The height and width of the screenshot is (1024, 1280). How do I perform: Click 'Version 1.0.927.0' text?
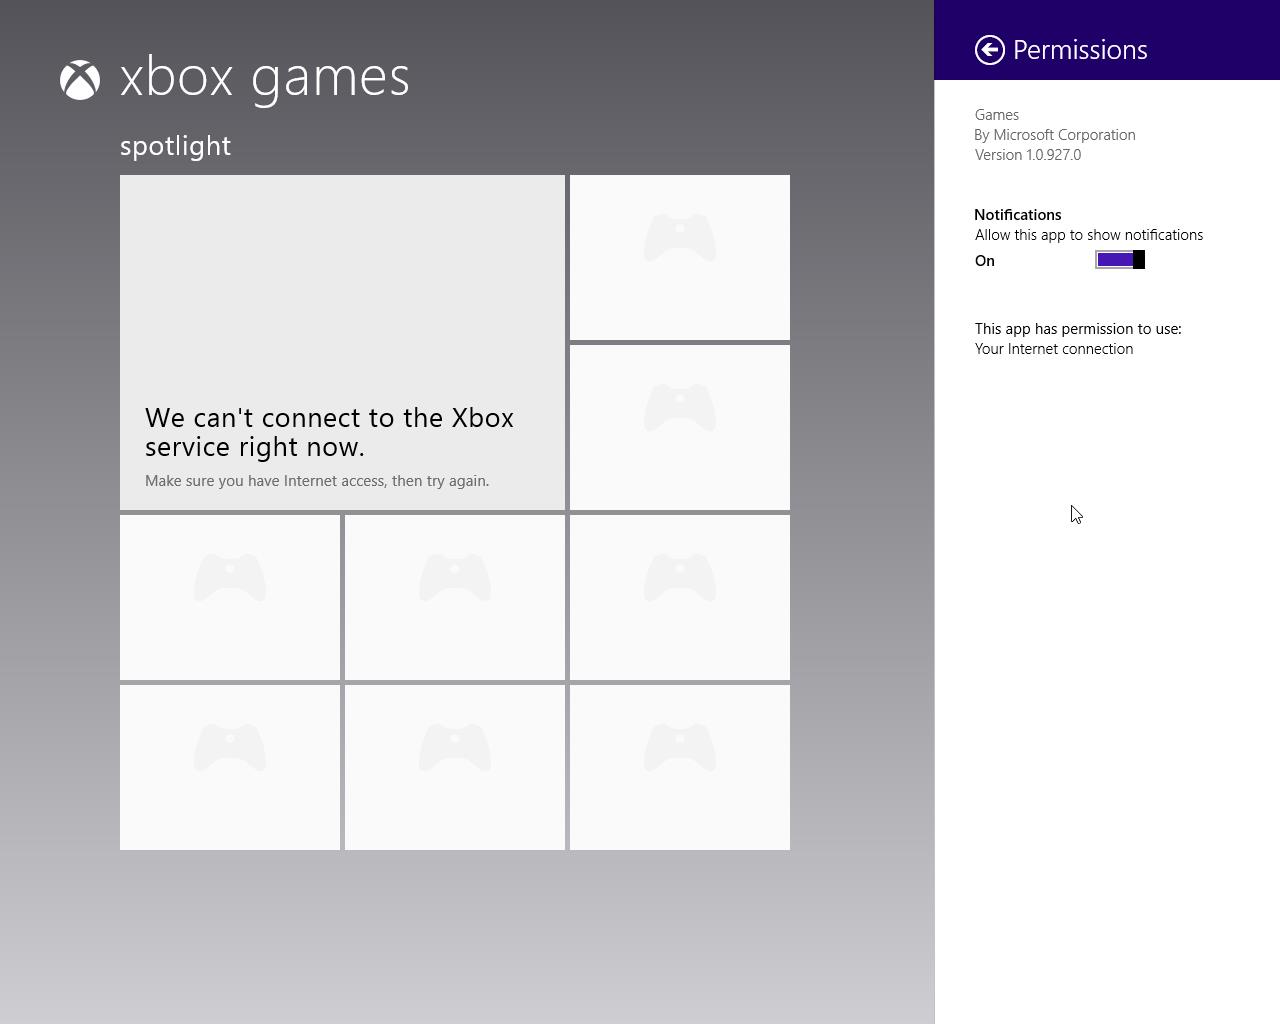point(1028,155)
